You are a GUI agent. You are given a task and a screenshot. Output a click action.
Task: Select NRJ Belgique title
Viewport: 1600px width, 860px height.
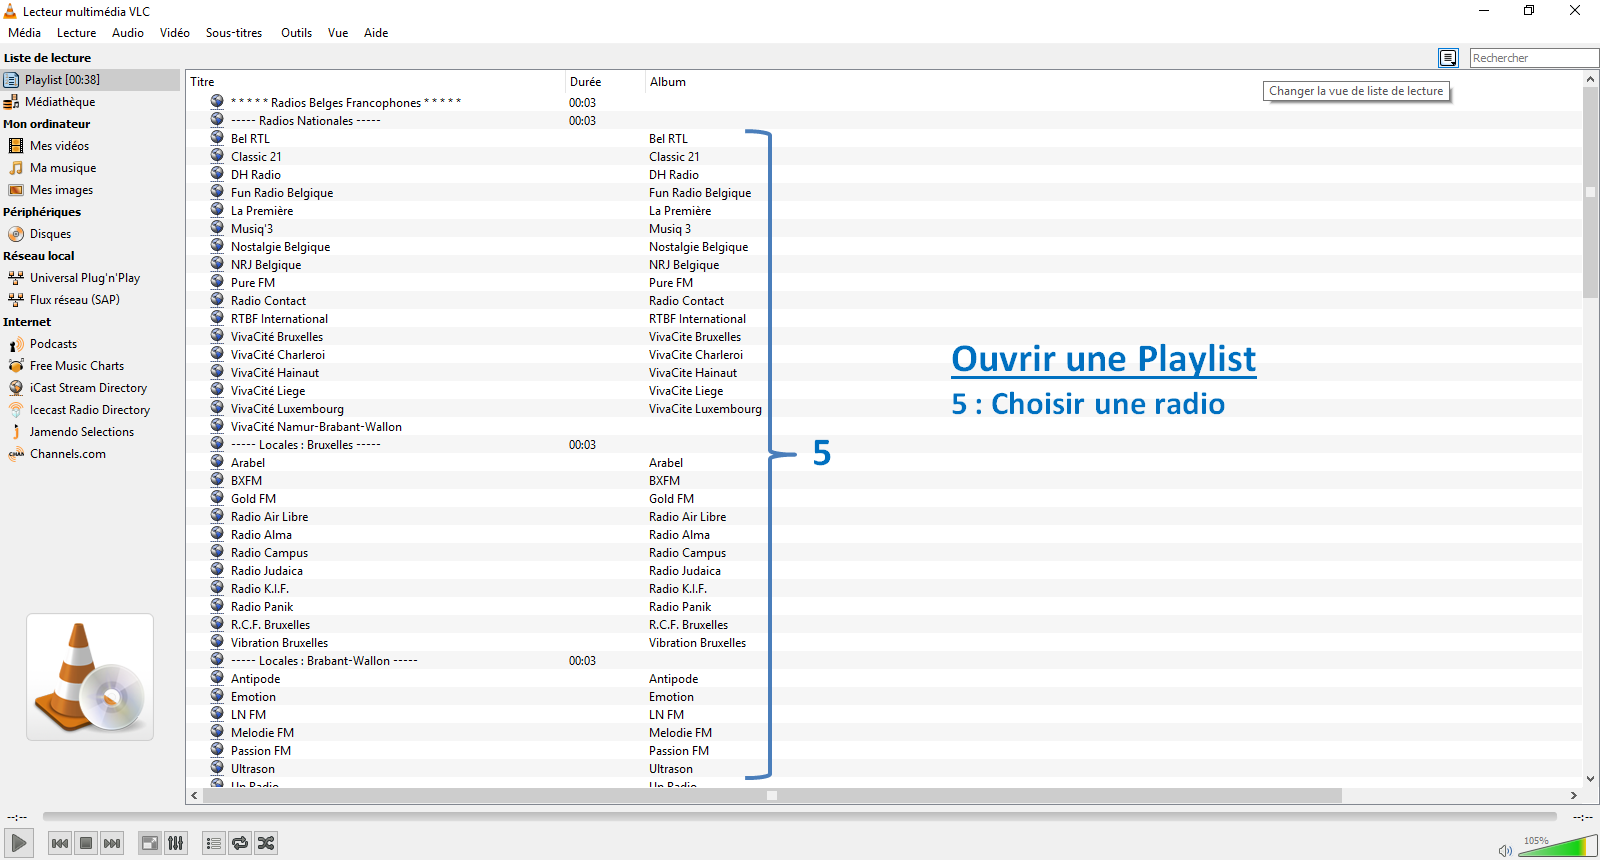[x=266, y=265]
